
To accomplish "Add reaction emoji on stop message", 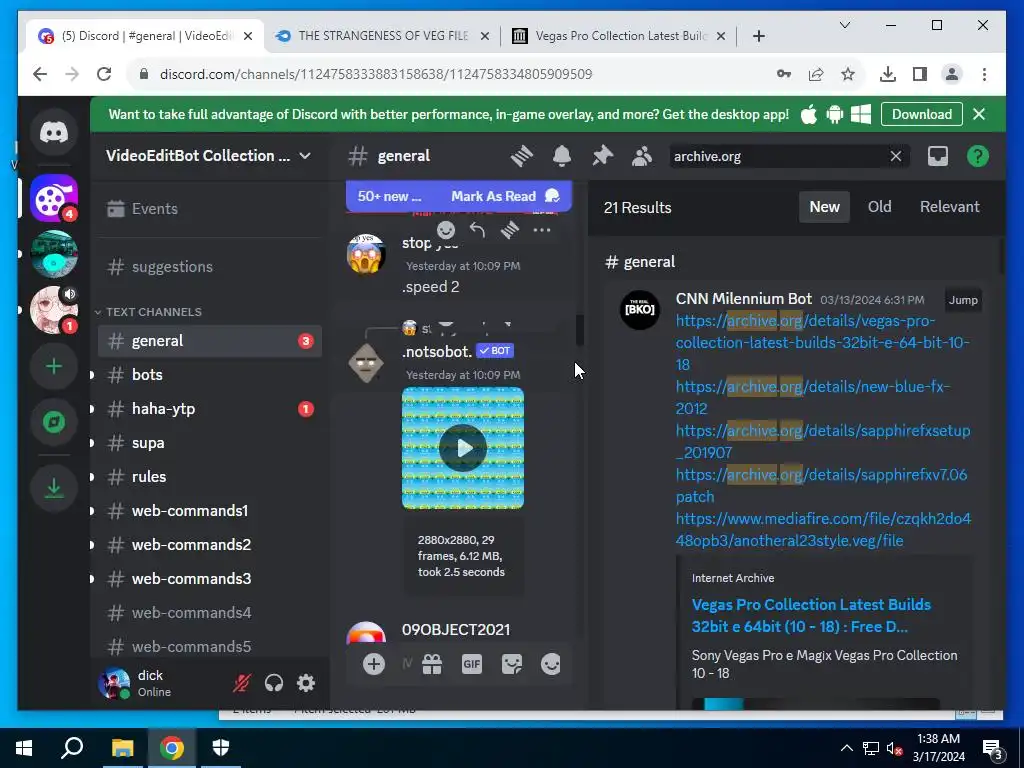I will [x=445, y=230].
